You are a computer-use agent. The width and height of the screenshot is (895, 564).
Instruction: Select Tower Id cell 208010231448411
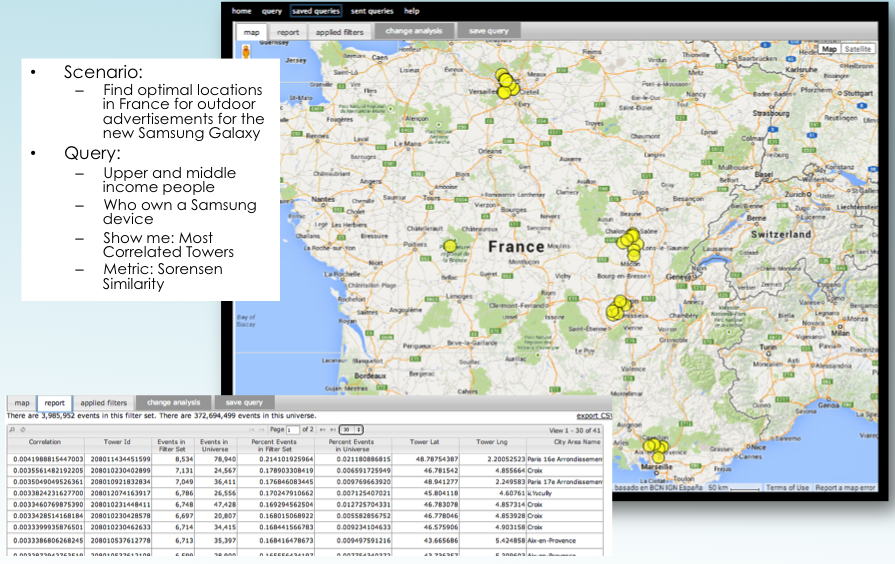click(x=120, y=505)
